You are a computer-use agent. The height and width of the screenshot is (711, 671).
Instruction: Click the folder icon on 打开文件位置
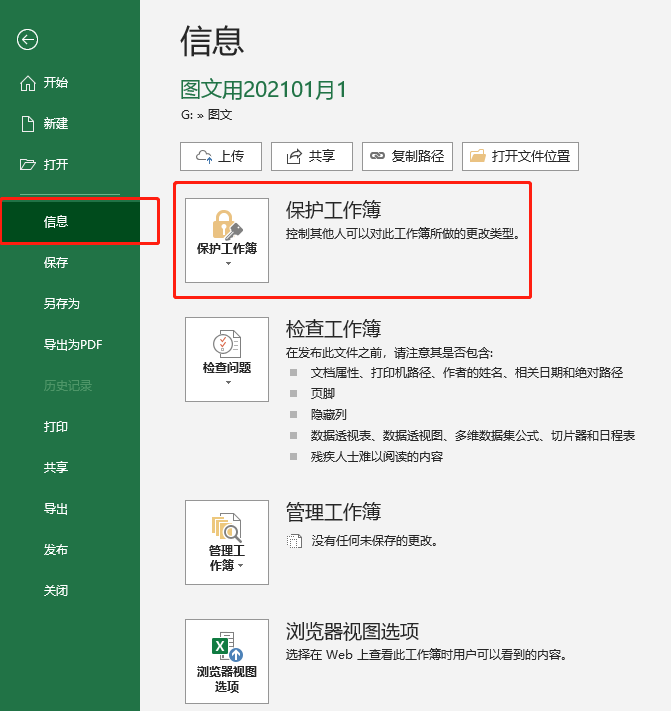click(x=477, y=156)
